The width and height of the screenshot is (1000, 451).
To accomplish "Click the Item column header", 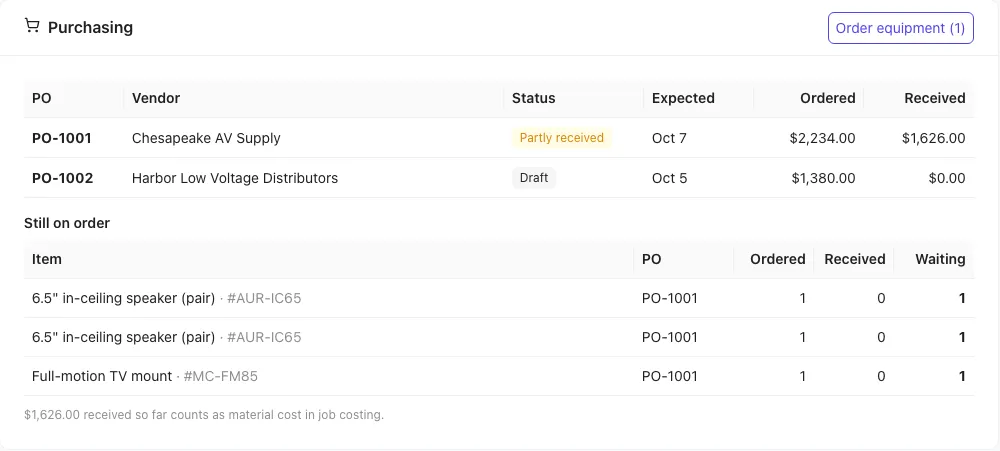I will coord(47,259).
